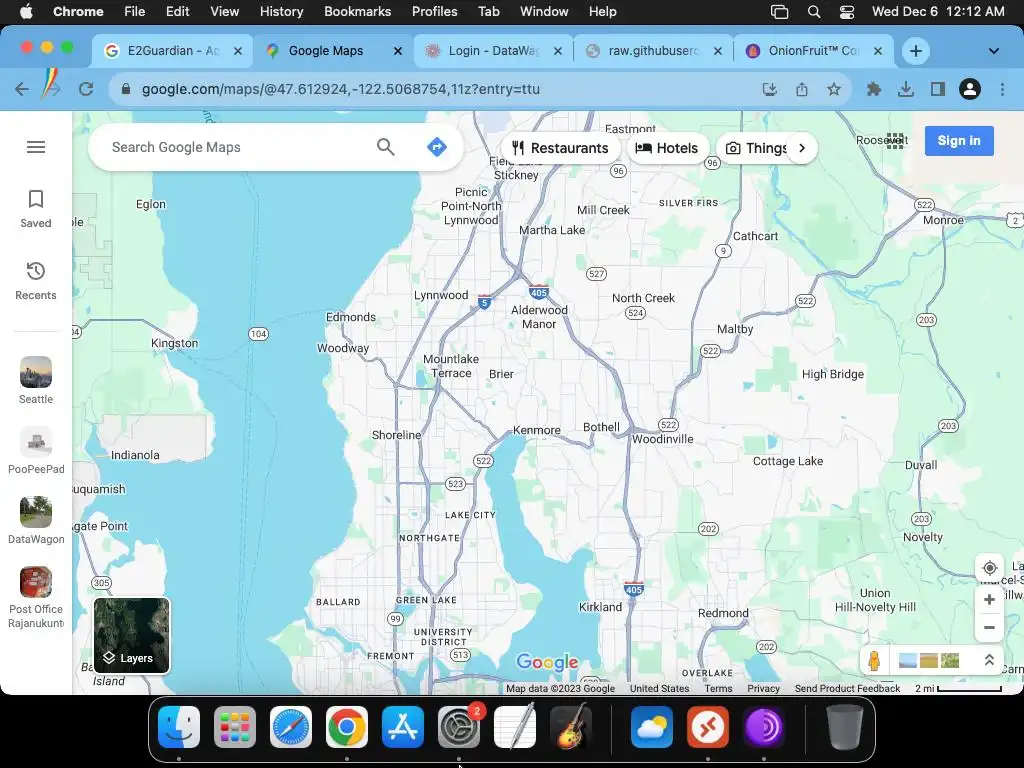Open the Chrome extensions puzzle icon
Image resolution: width=1024 pixels, height=768 pixels.
(x=873, y=89)
